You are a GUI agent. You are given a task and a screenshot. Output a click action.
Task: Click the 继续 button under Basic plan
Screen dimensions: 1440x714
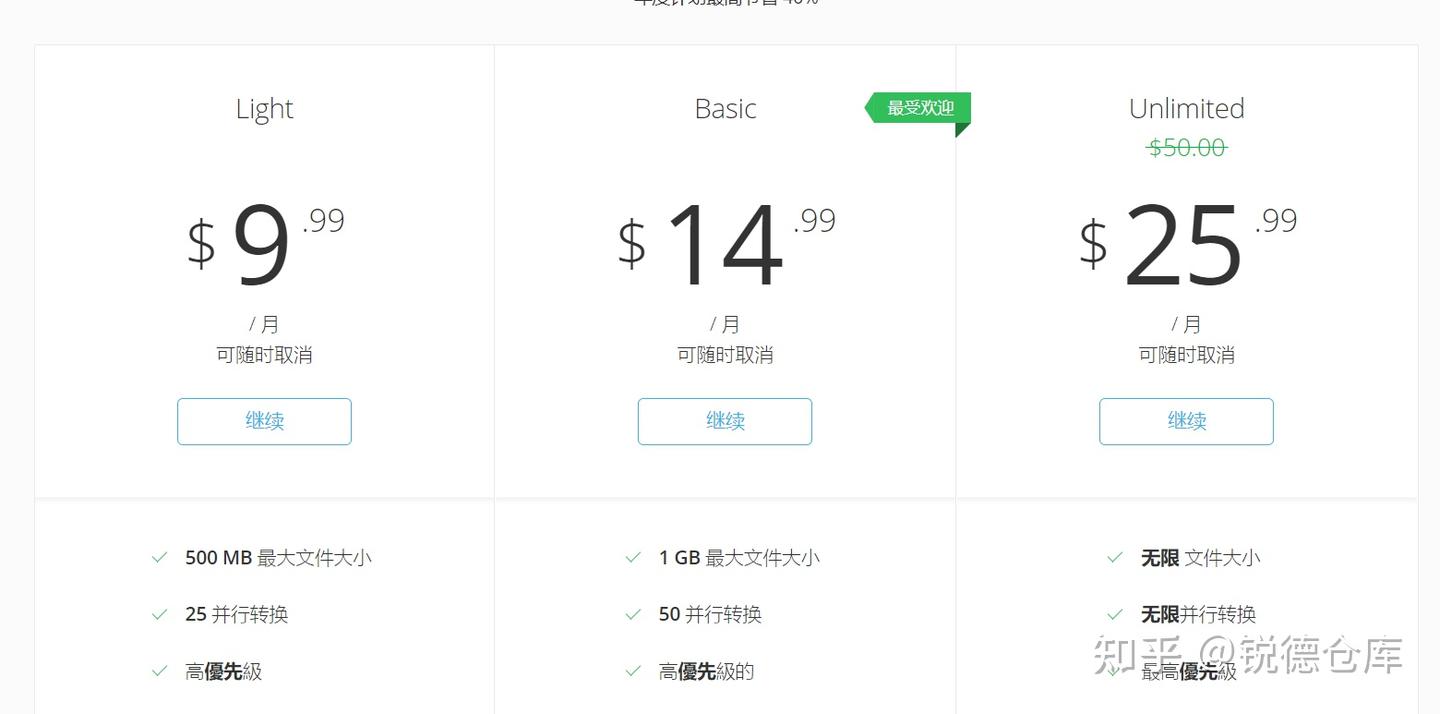click(725, 421)
